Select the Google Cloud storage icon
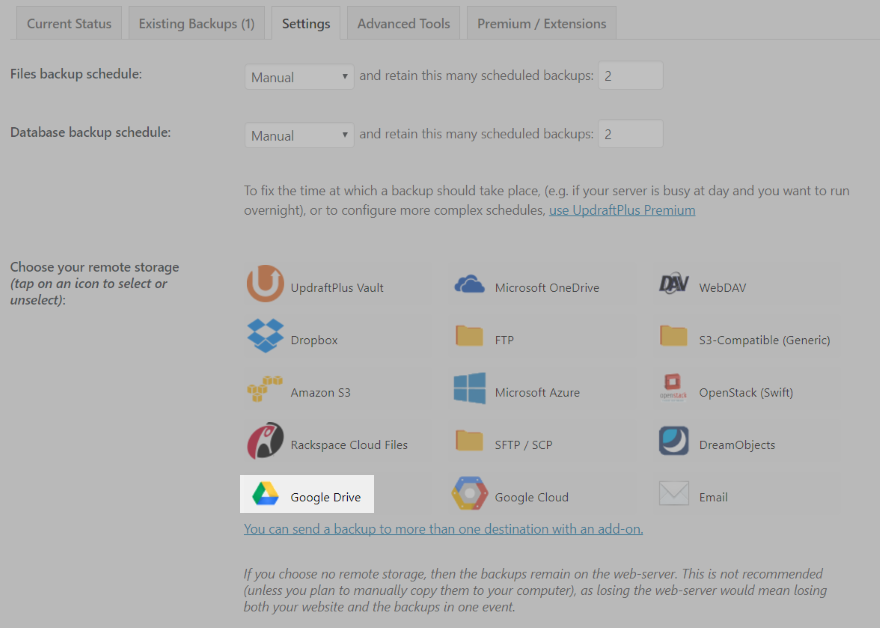 click(470, 493)
